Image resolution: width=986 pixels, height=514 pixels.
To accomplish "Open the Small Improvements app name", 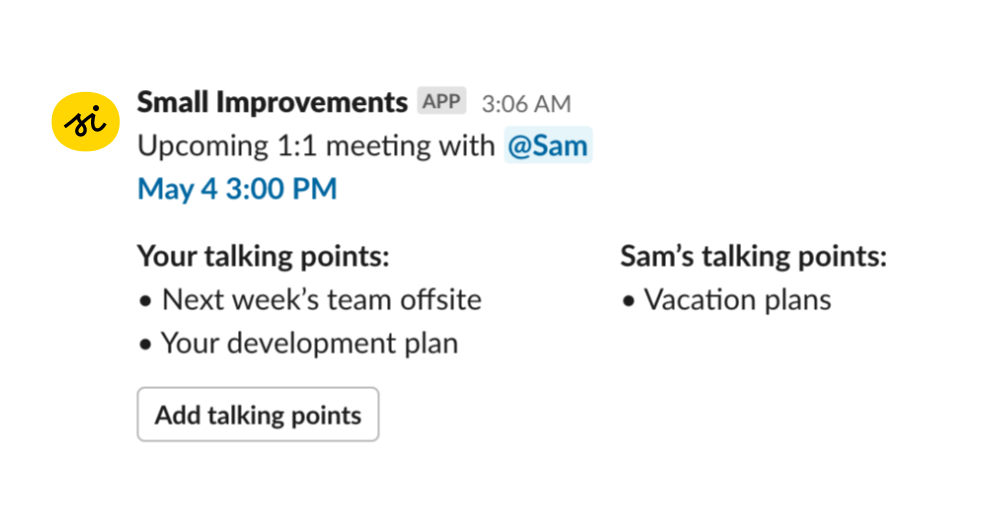I will [272, 102].
